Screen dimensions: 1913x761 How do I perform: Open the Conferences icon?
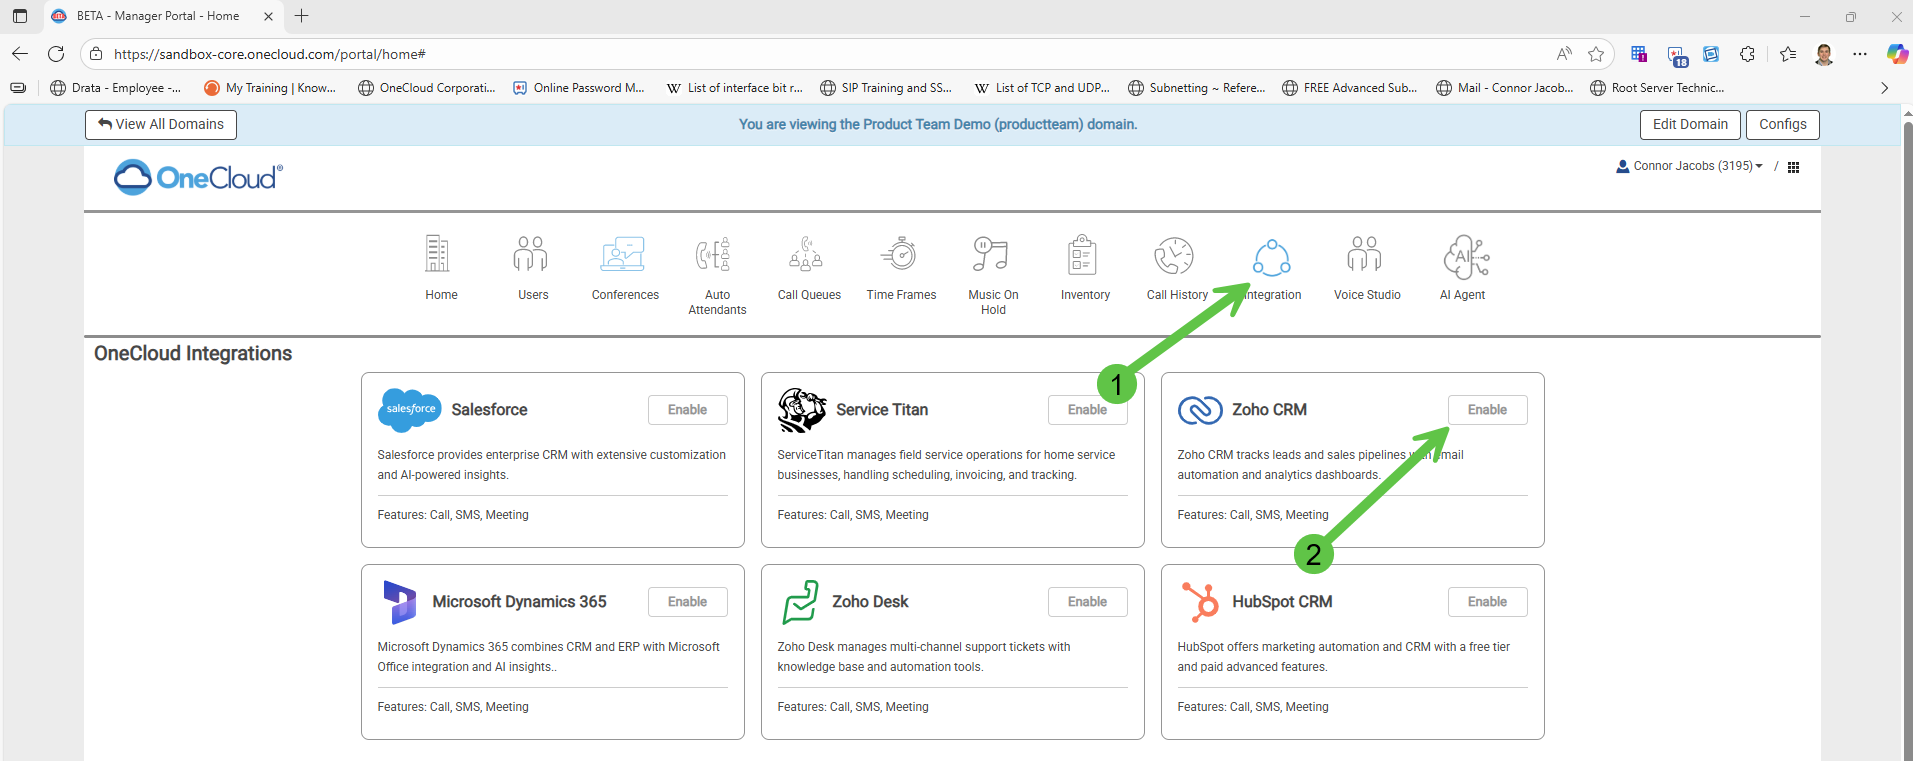click(624, 256)
